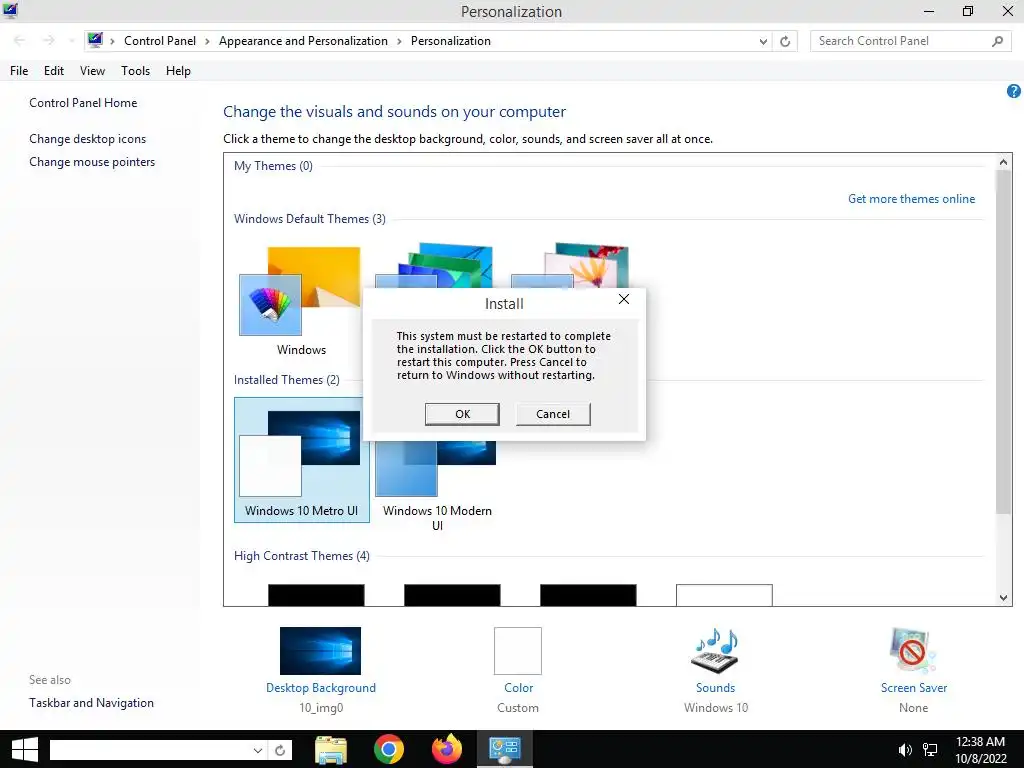Image resolution: width=1024 pixels, height=768 pixels.
Task: Select the Windows 10 Metro UI theme
Action: click(302, 460)
